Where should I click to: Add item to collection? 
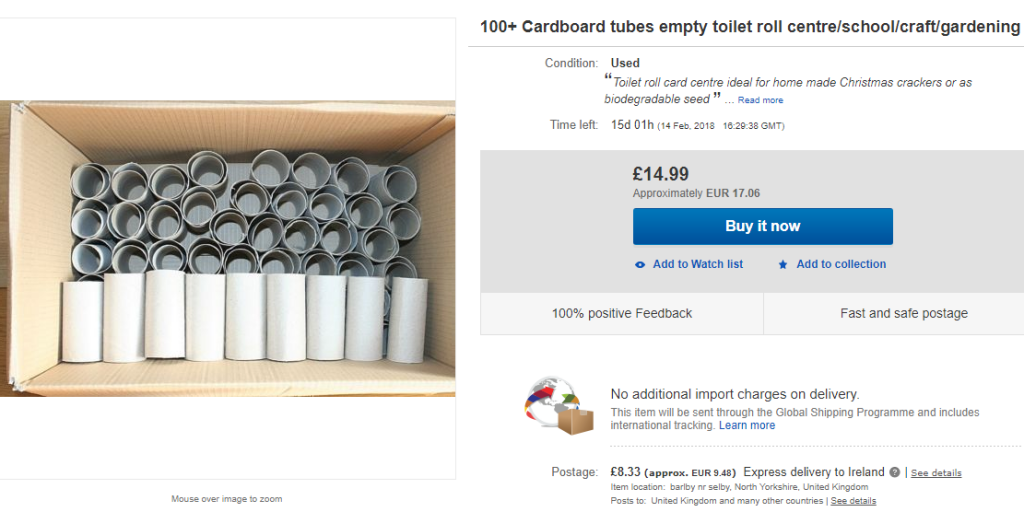coord(841,264)
